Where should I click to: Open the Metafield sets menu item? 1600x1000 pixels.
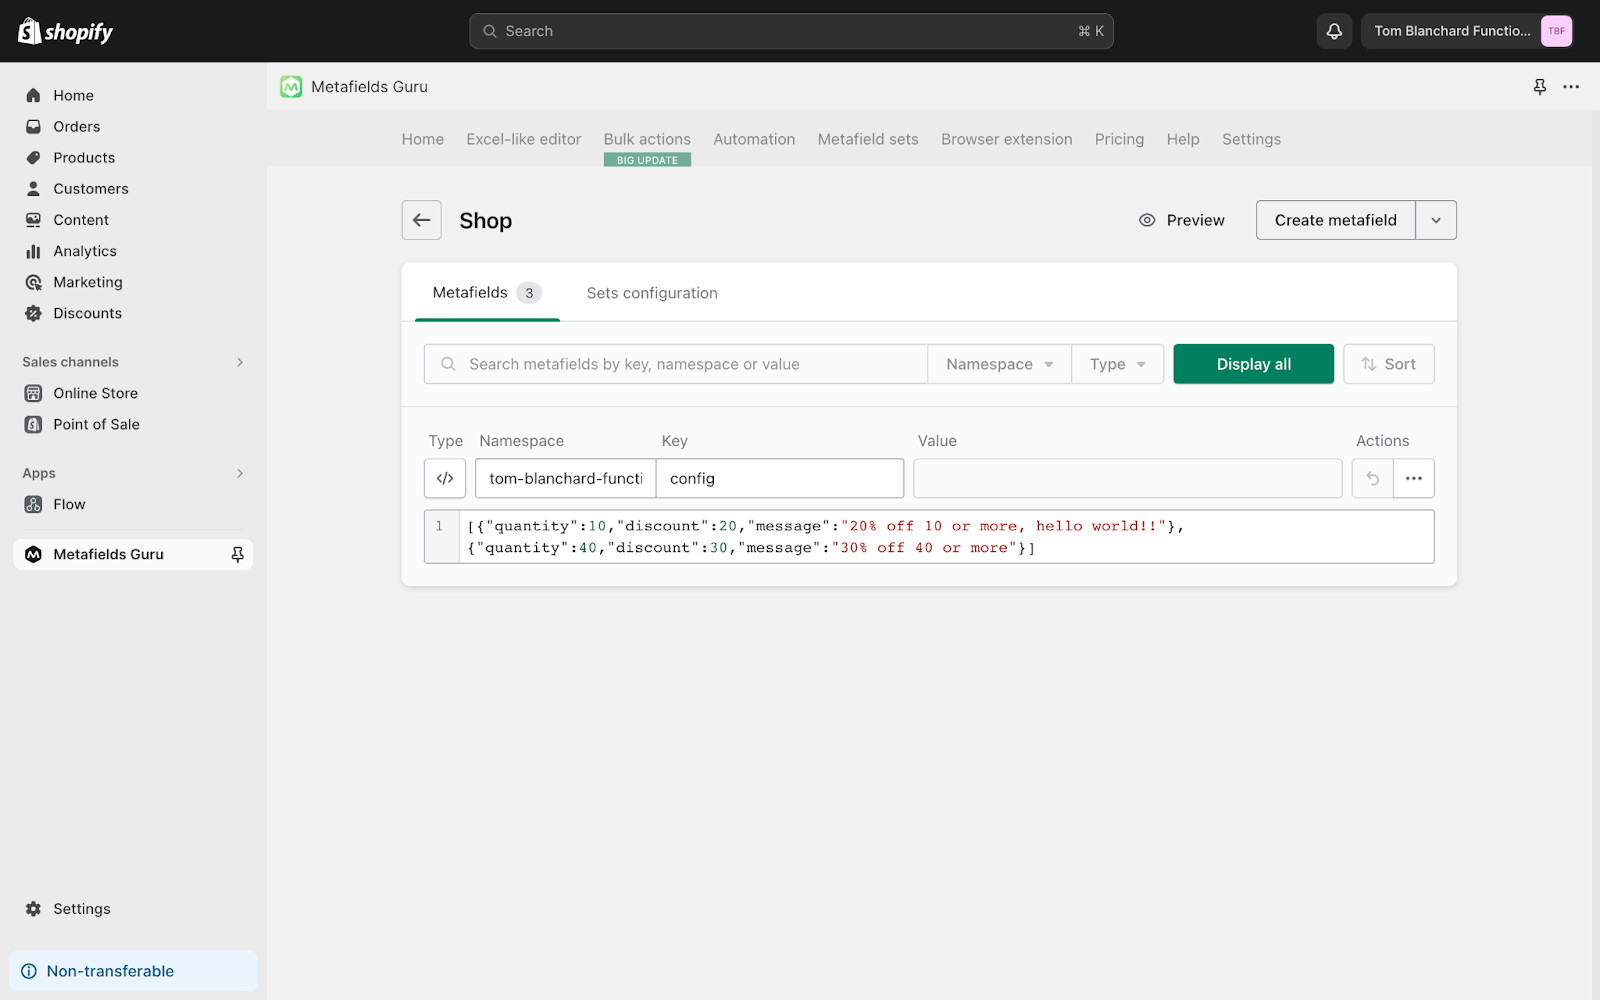click(x=868, y=139)
